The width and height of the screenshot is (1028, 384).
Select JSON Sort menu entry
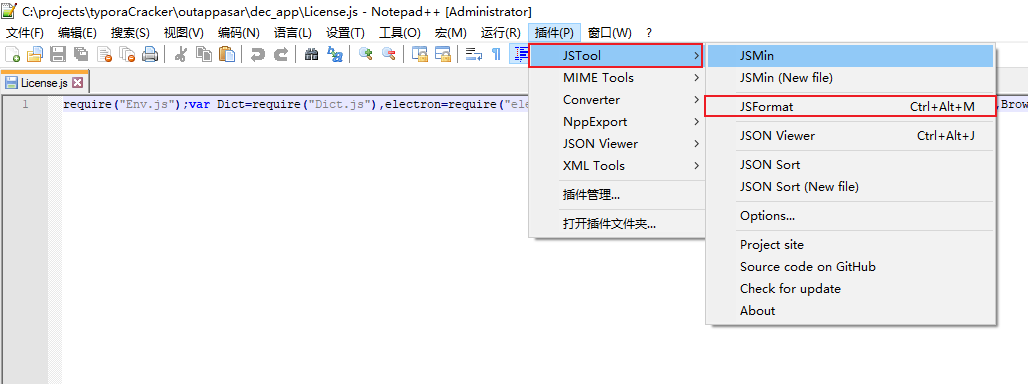(850, 164)
